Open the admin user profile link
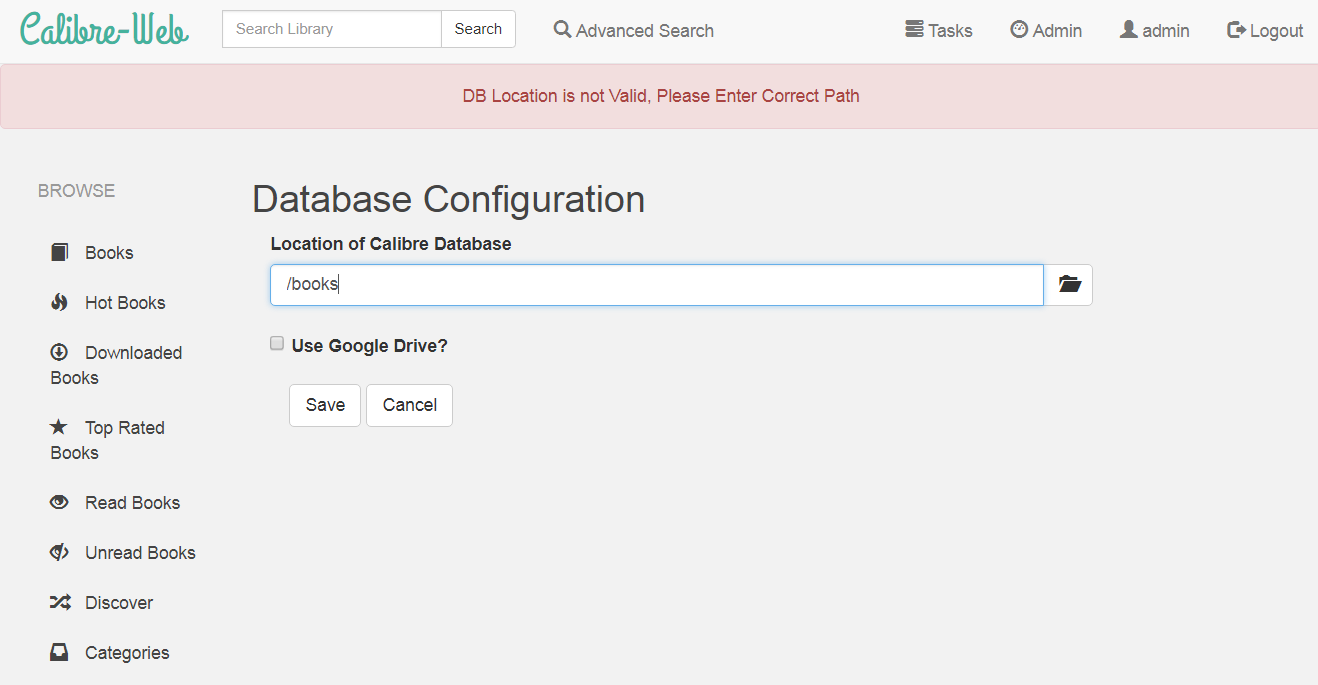Image resolution: width=1318 pixels, height=685 pixels. (1154, 30)
